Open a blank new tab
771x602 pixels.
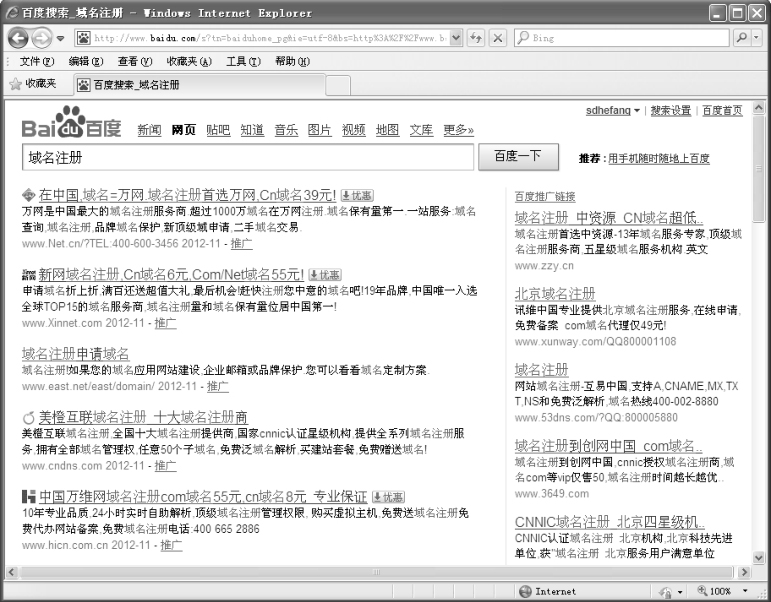(338, 85)
